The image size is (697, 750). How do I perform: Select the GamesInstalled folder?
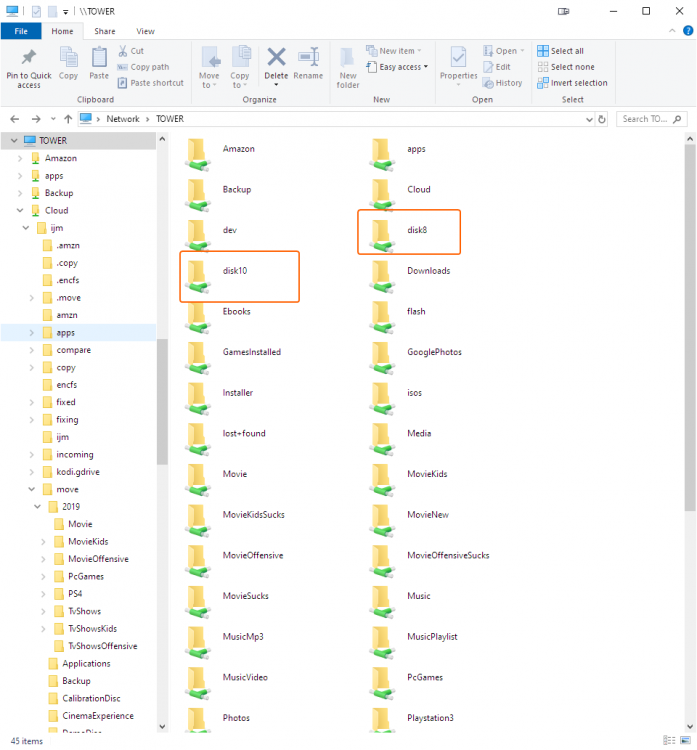252,352
